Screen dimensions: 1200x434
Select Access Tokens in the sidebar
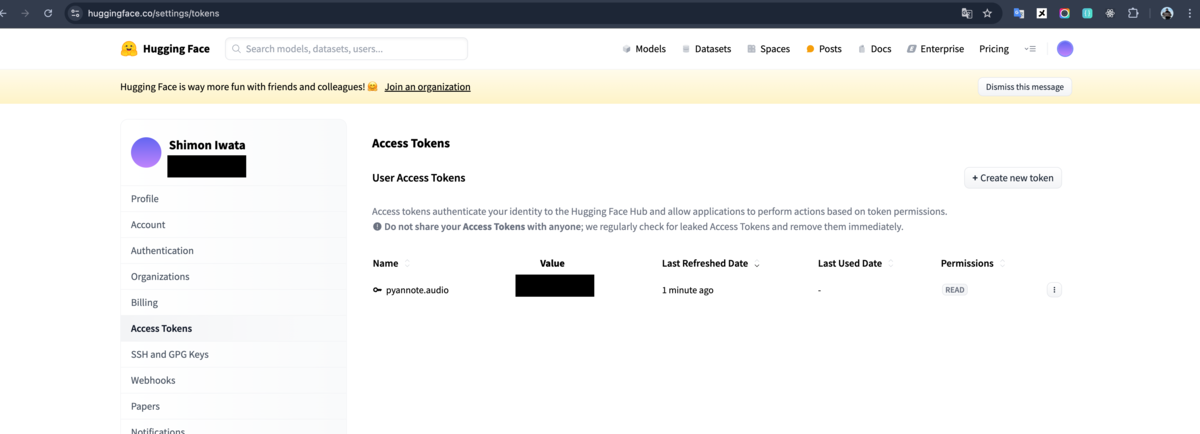(233, 329)
